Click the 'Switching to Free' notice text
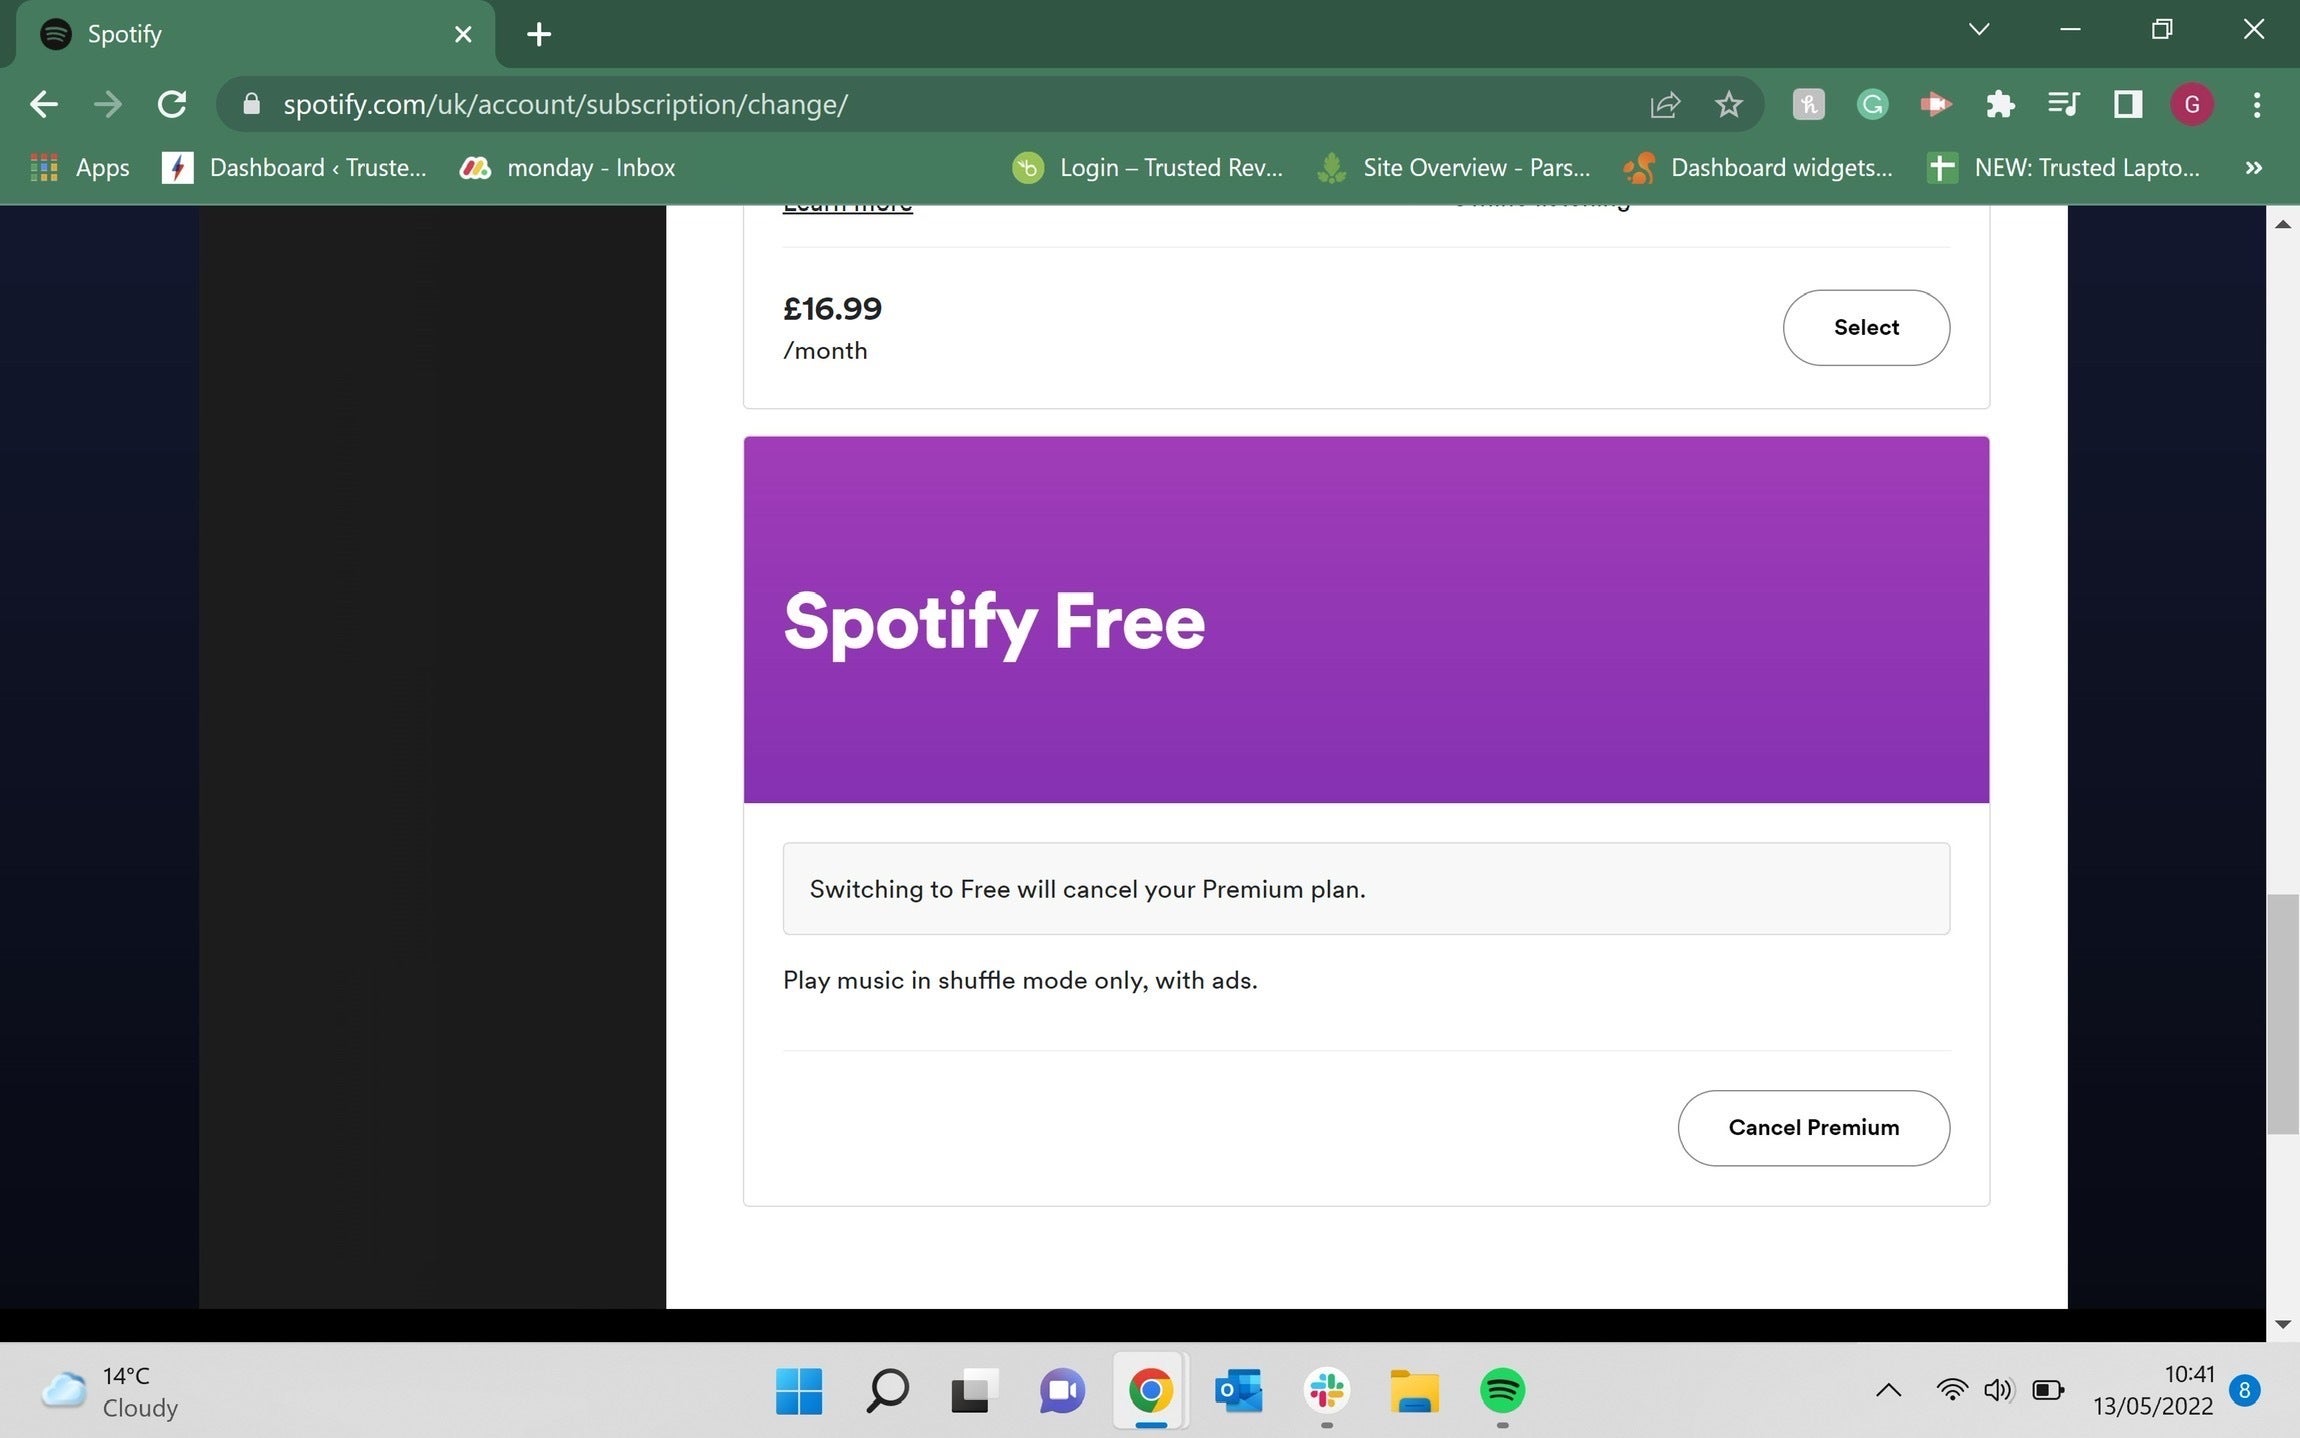The width and height of the screenshot is (2300, 1438). [x=1087, y=889]
